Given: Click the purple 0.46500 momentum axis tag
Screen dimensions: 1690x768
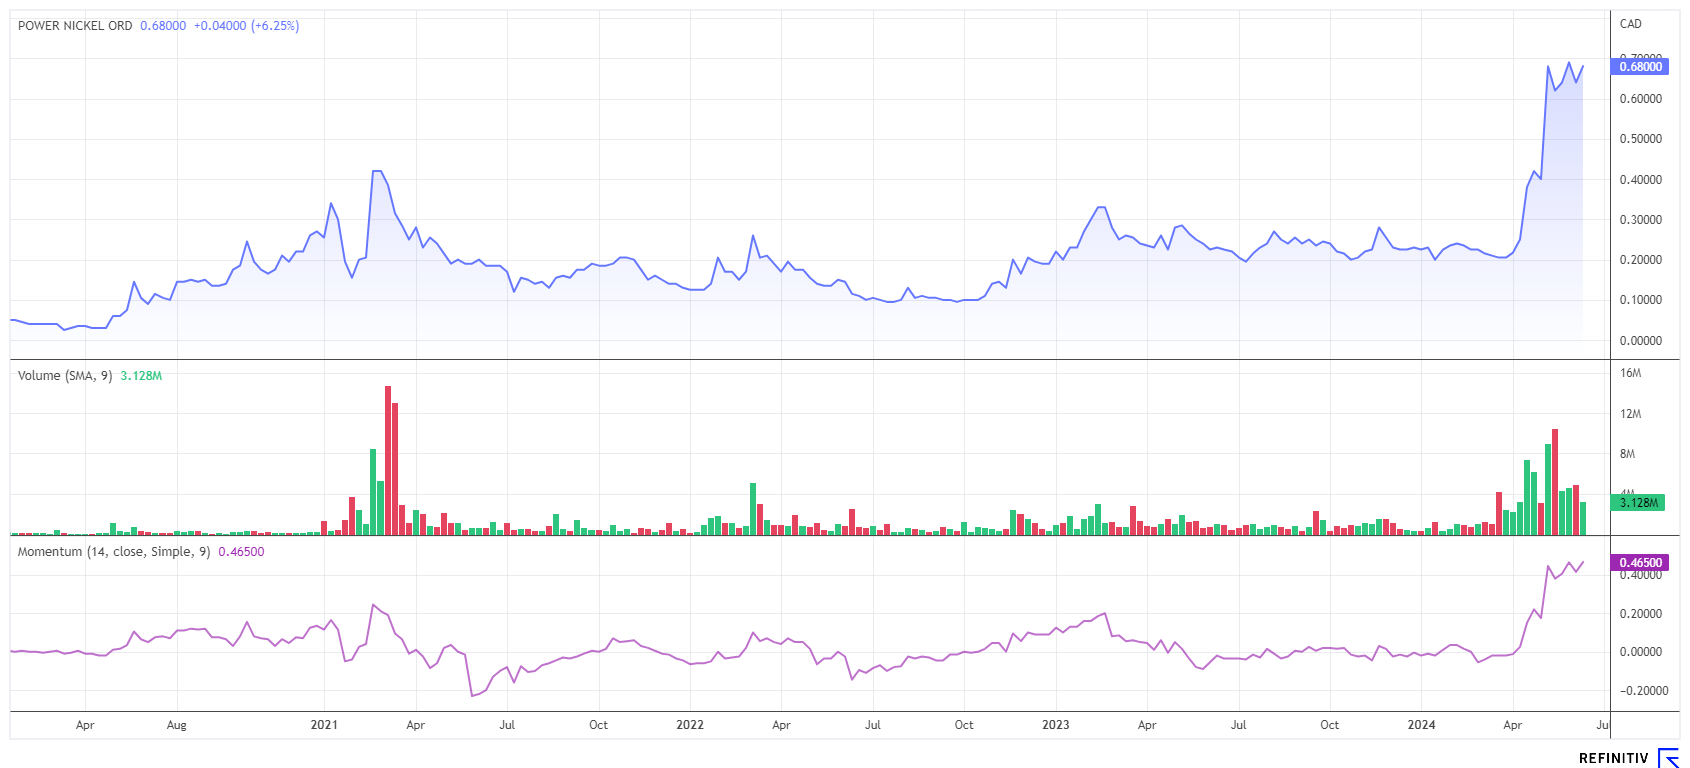Looking at the screenshot, I should 1640,563.
